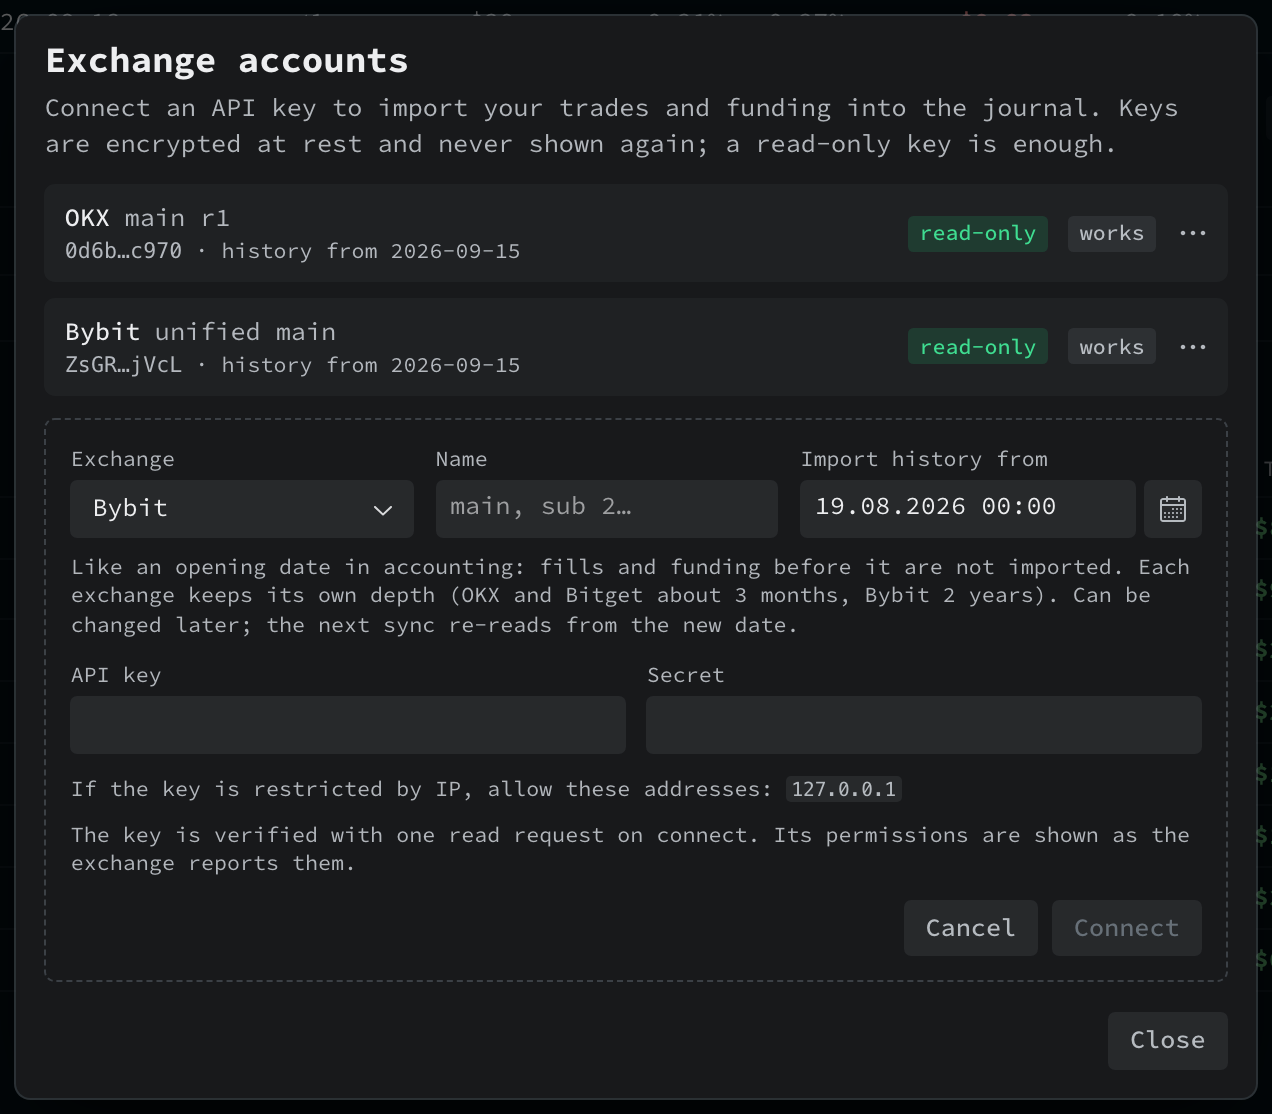
Task: Click the Connect button
Action: point(1127,928)
